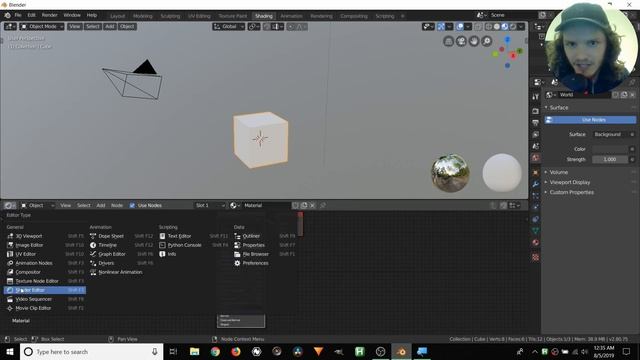This screenshot has height=360, width=640.
Task: Open shader type Object dropdown
Action: point(38,205)
